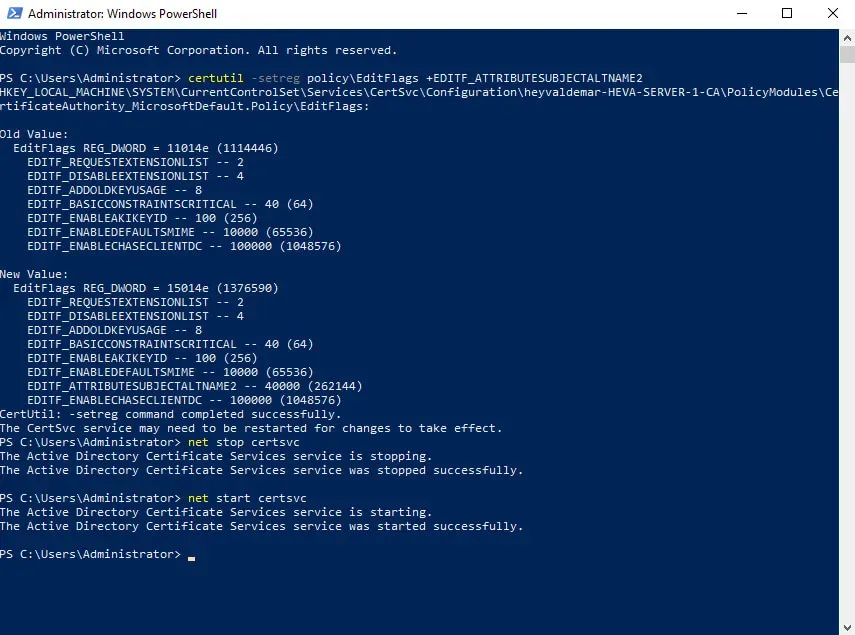Click '+EDITF_ATTRIBUTESUBJECTALTNAME2' in the command
The width and height of the screenshot is (855, 635).
pos(534,78)
